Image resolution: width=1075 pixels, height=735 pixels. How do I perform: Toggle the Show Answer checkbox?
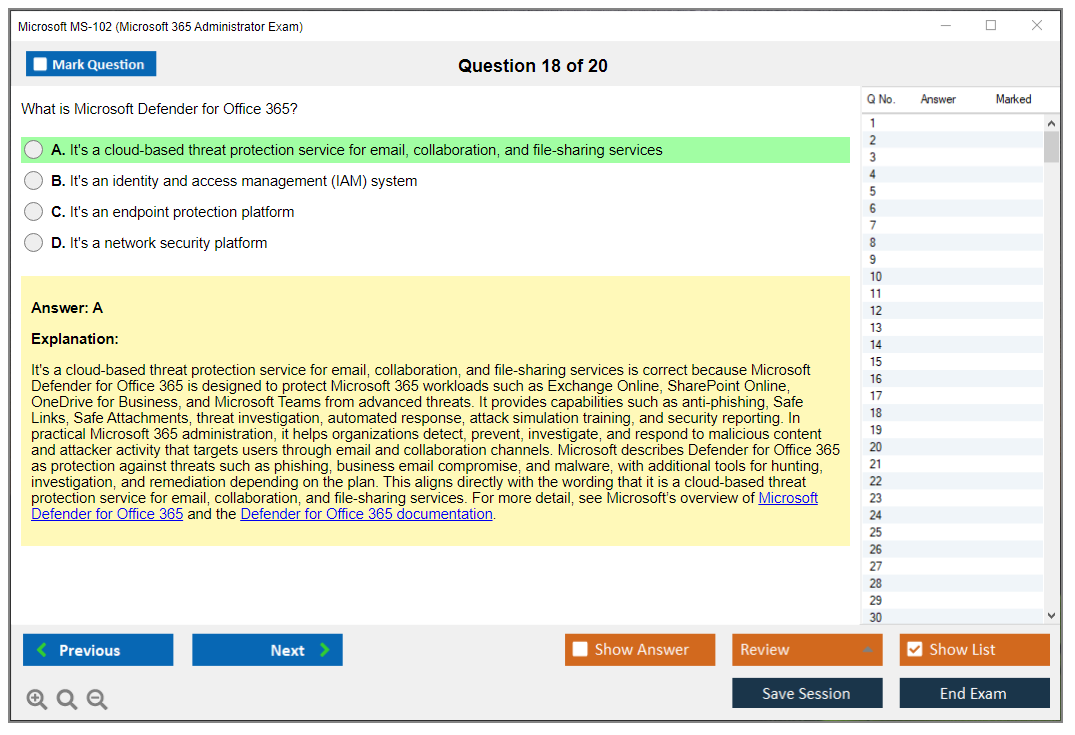580,649
